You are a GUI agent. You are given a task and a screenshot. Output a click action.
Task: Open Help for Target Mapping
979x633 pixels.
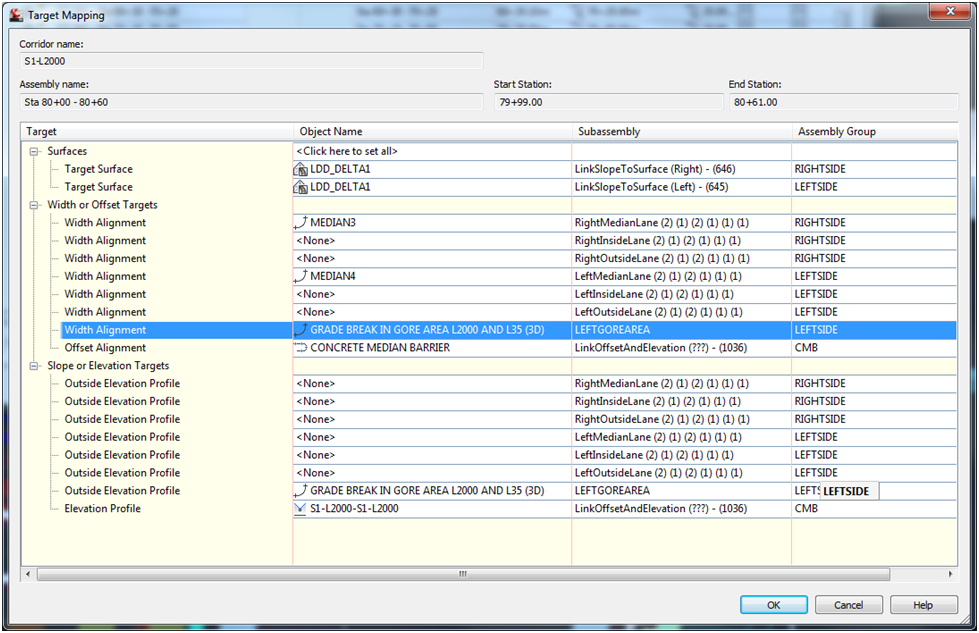pos(923,605)
